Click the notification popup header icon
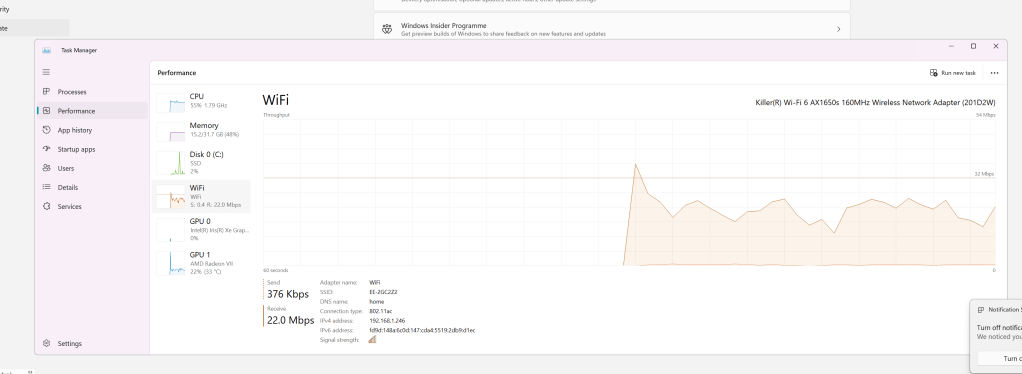The width and height of the screenshot is (1022, 374). point(981,310)
